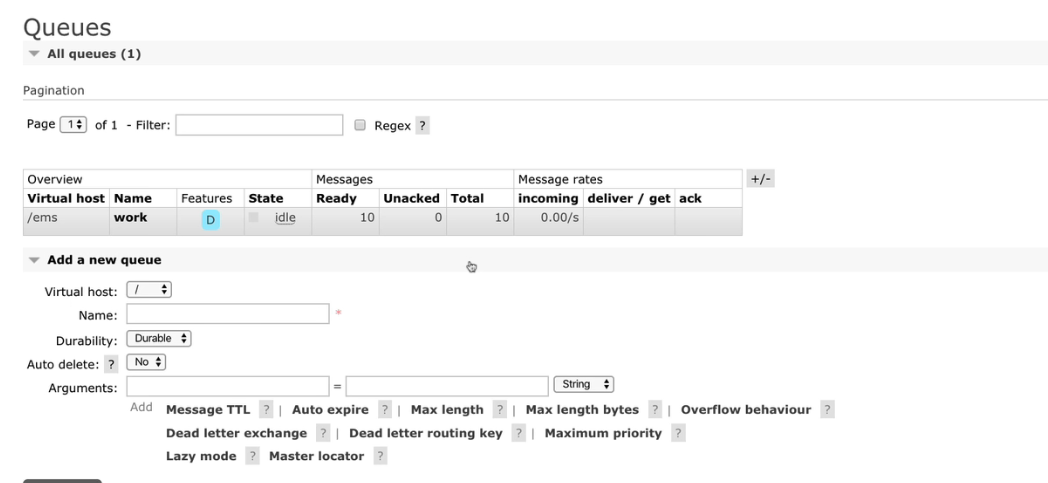Open the Auto delete help question mark

click(112, 365)
